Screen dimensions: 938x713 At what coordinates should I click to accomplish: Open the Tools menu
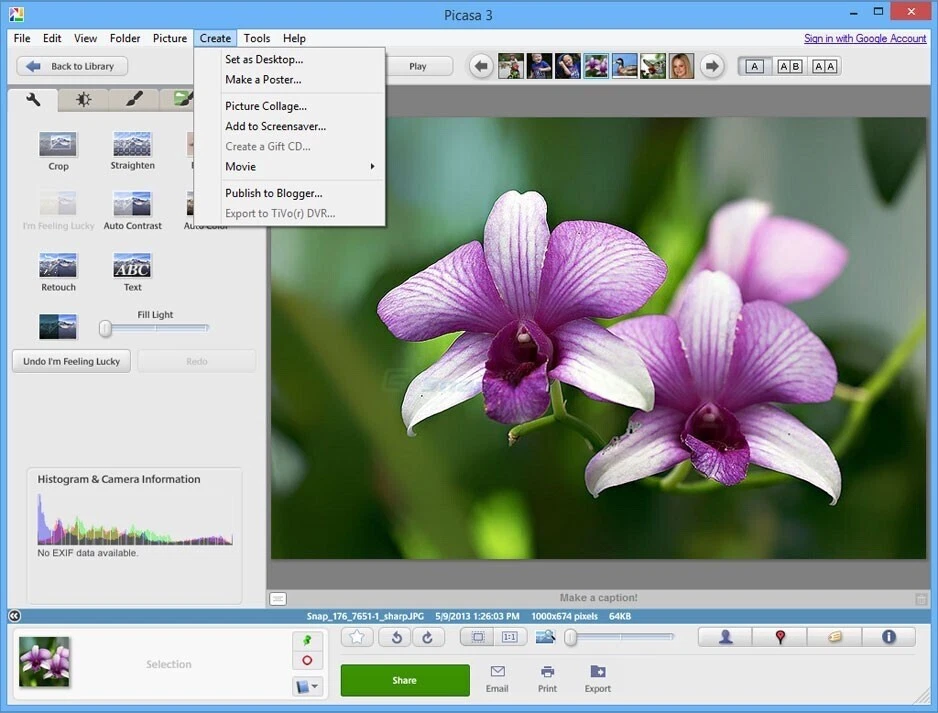(x=257, y=38)
